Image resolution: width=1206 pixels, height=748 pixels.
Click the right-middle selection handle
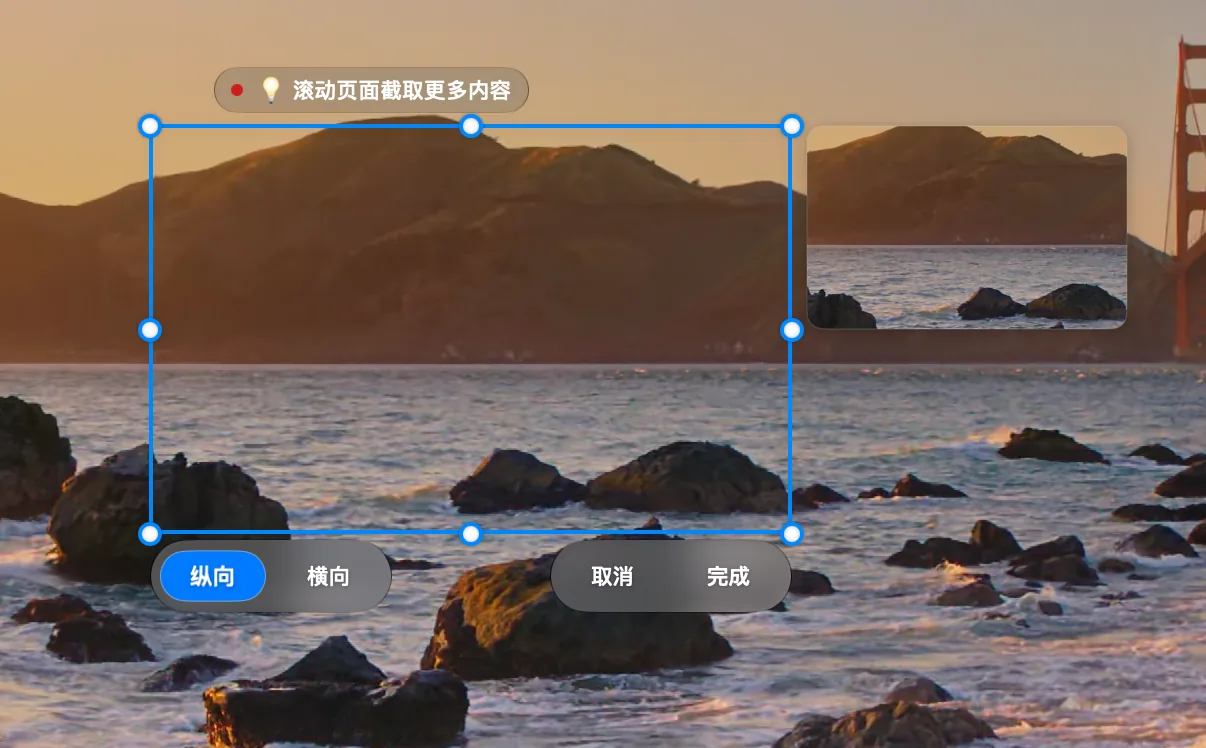(x=792, y=330)
